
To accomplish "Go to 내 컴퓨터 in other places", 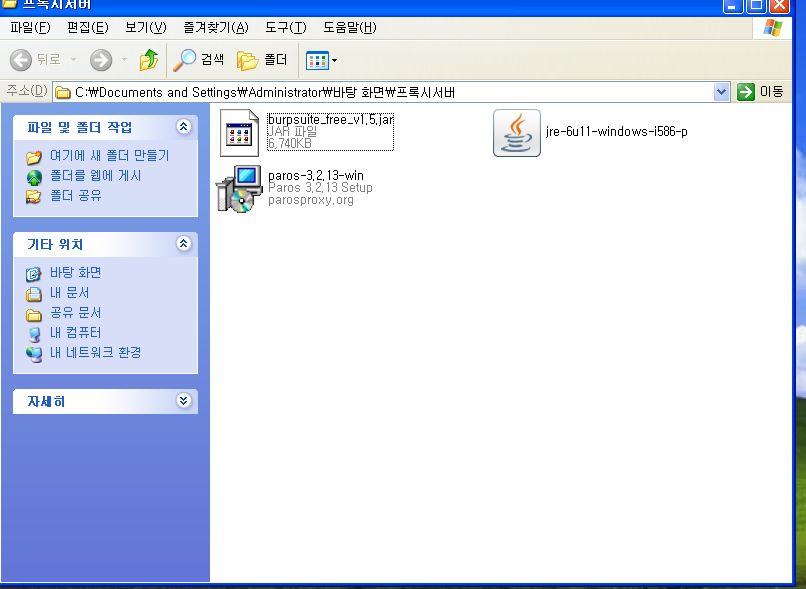I will (76, 333).
